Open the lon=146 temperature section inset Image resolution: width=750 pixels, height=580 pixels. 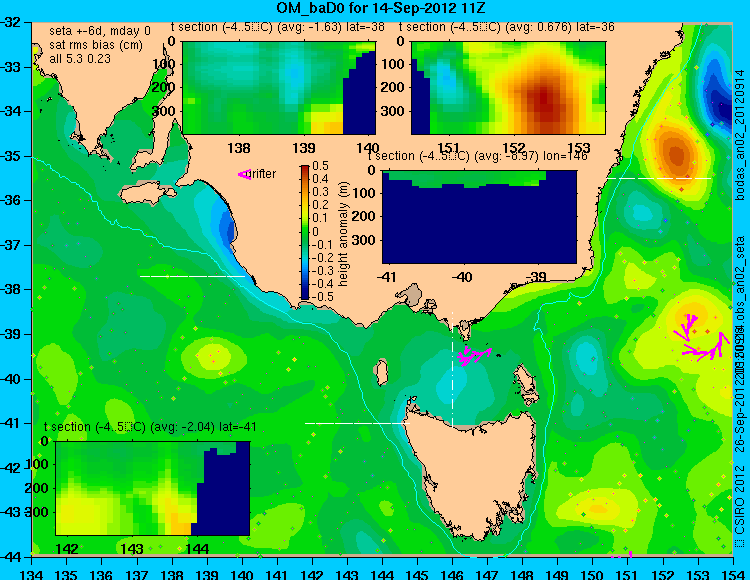click(479, 217)
